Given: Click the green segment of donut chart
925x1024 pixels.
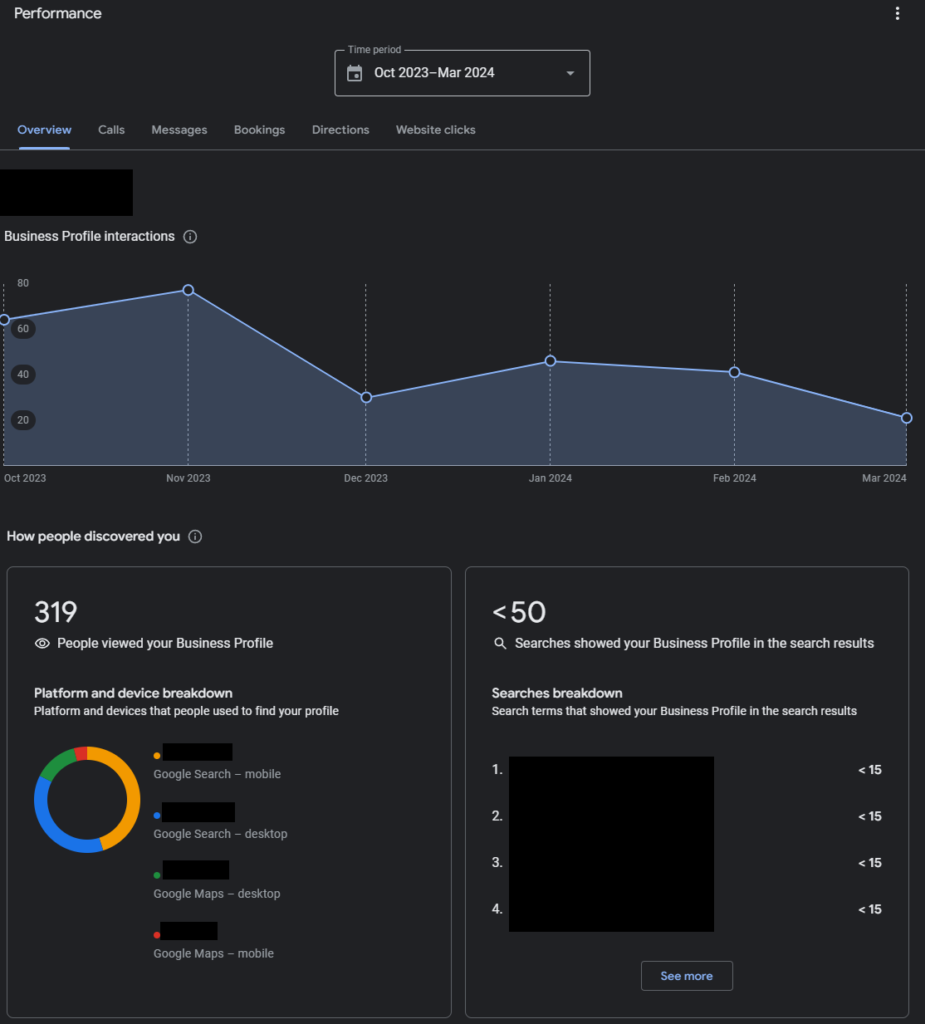Looking at the screenshot, I should (x=56, y=763).
